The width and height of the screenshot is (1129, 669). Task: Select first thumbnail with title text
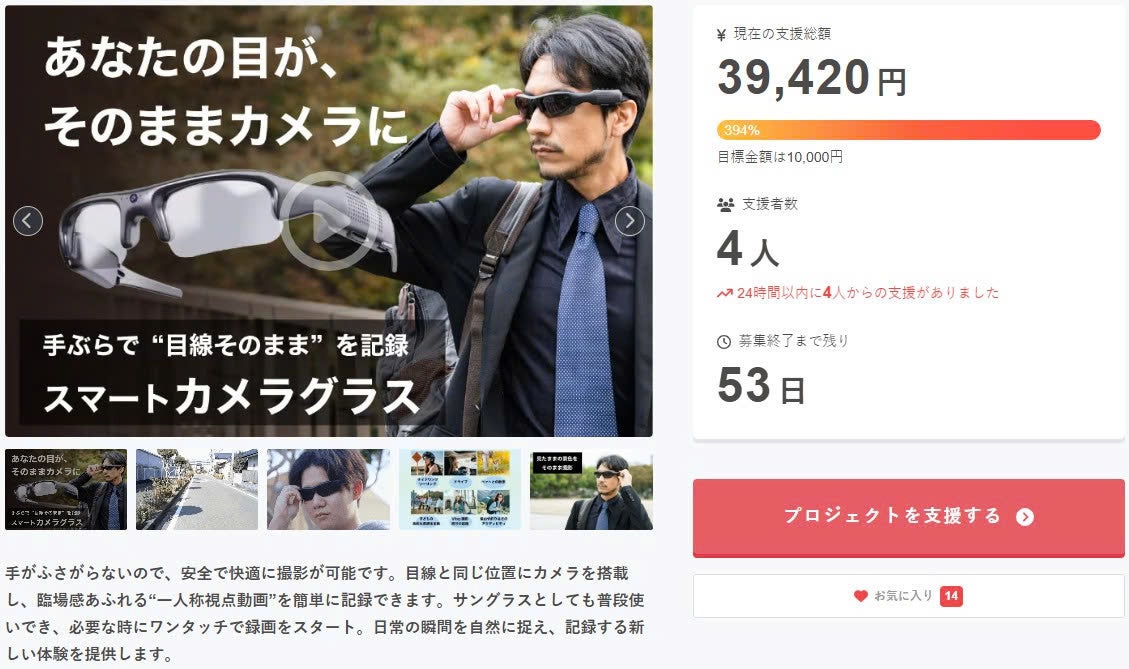click(x=66, y=490)
